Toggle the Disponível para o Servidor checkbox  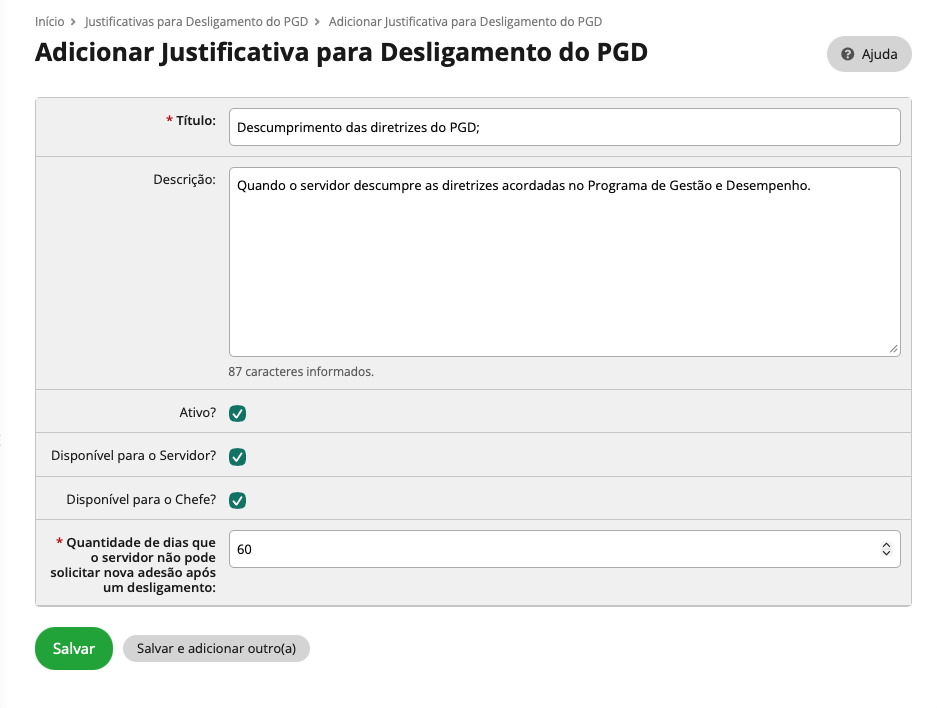coord(238,456)
